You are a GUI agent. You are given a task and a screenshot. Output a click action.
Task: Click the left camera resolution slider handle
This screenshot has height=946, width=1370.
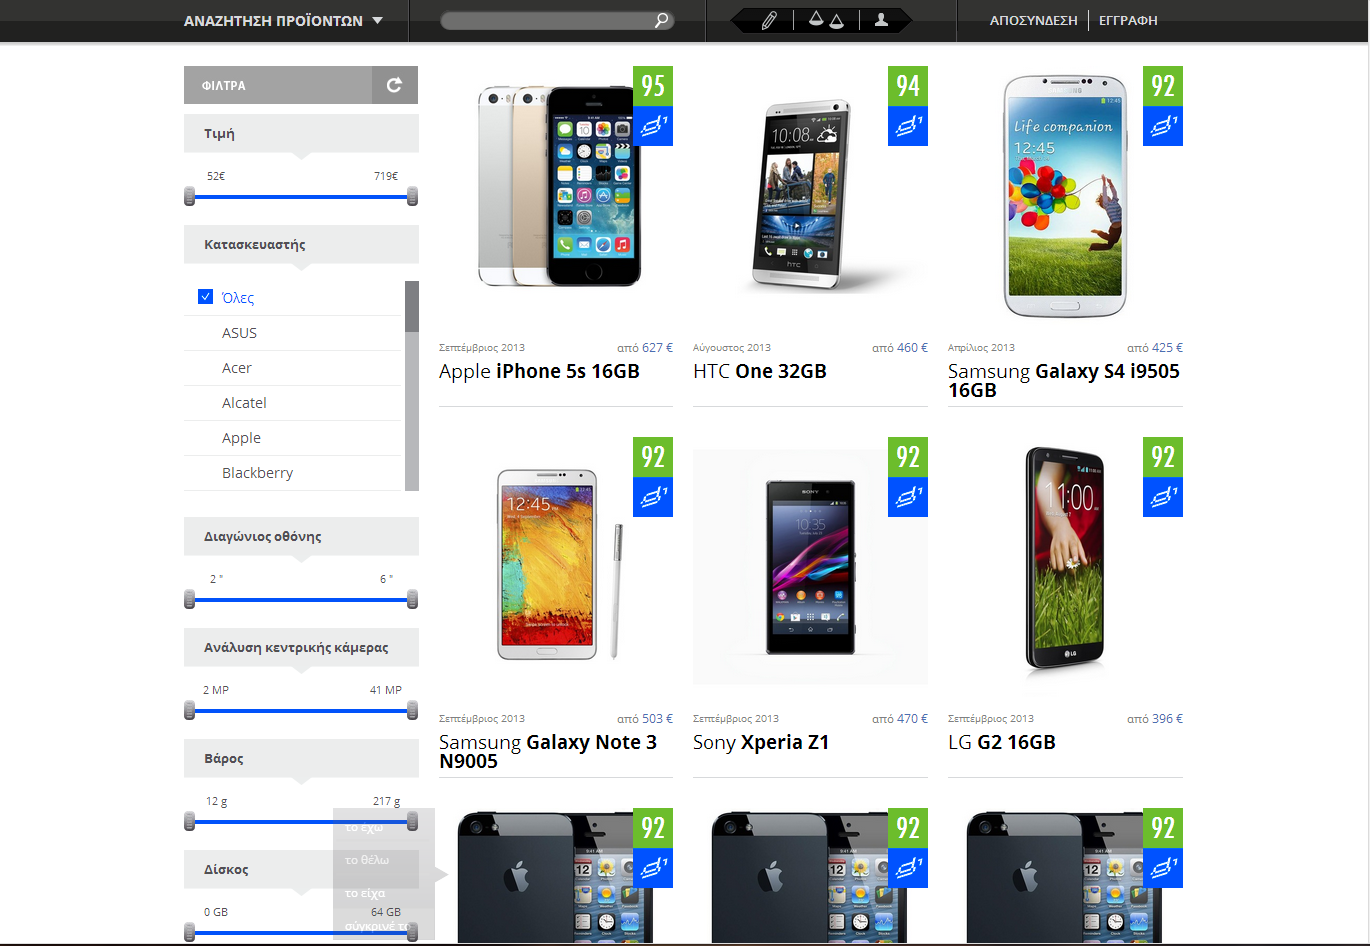coord(190,710)
